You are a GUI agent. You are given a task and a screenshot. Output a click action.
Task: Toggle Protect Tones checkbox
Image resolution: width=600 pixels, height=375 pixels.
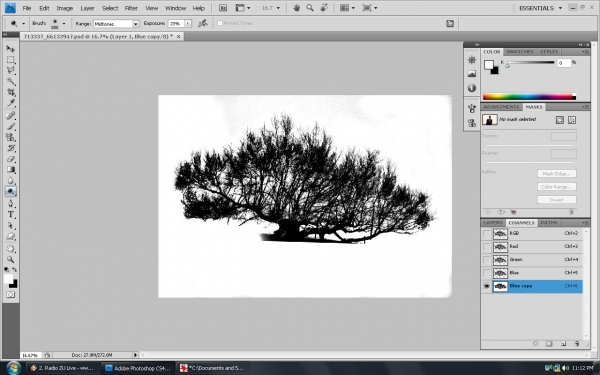click(x=220, y=23)
